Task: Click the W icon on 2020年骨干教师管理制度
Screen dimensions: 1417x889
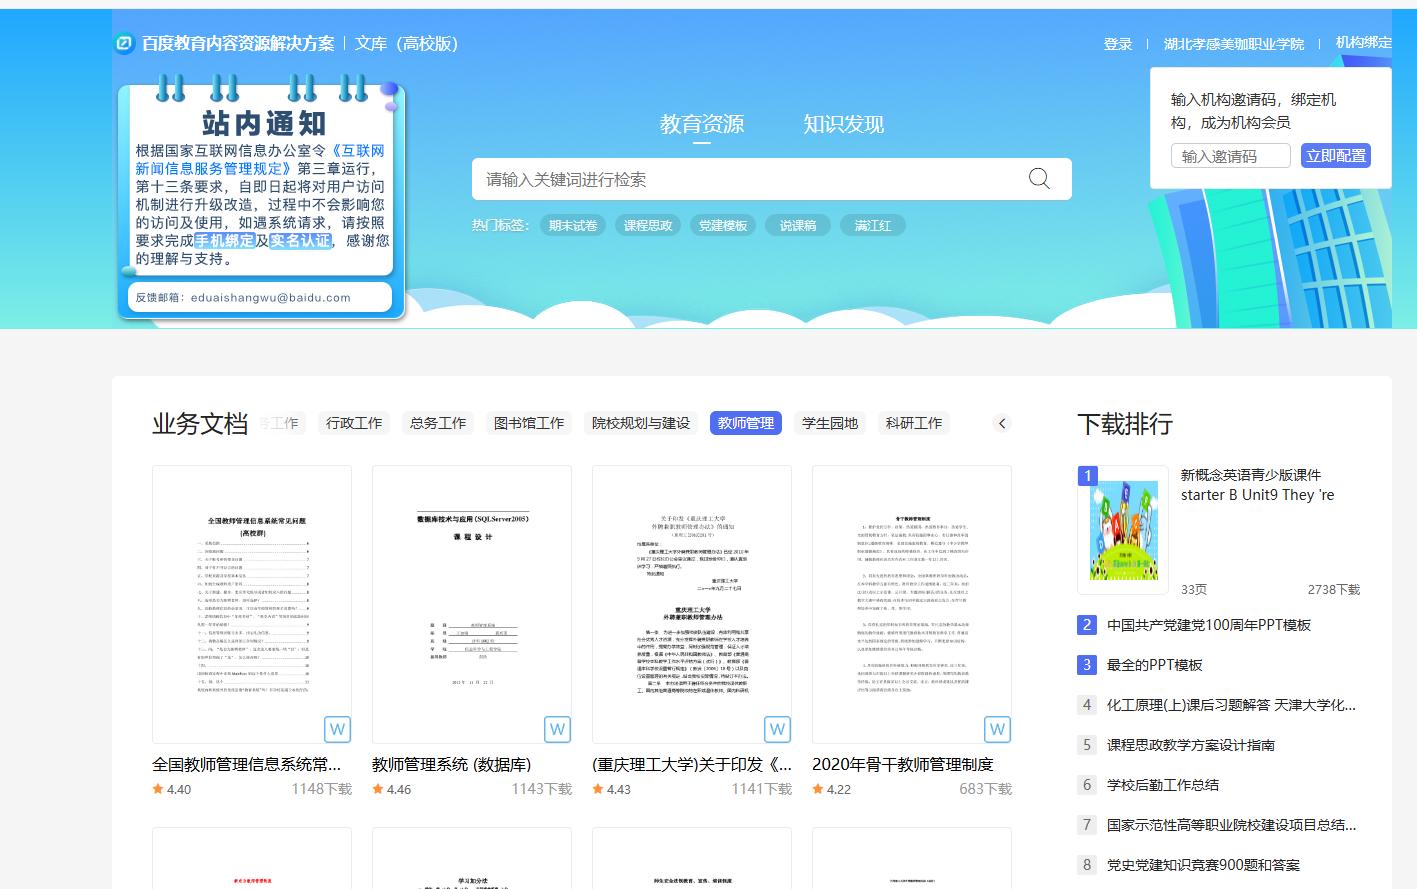Action: 997,729
